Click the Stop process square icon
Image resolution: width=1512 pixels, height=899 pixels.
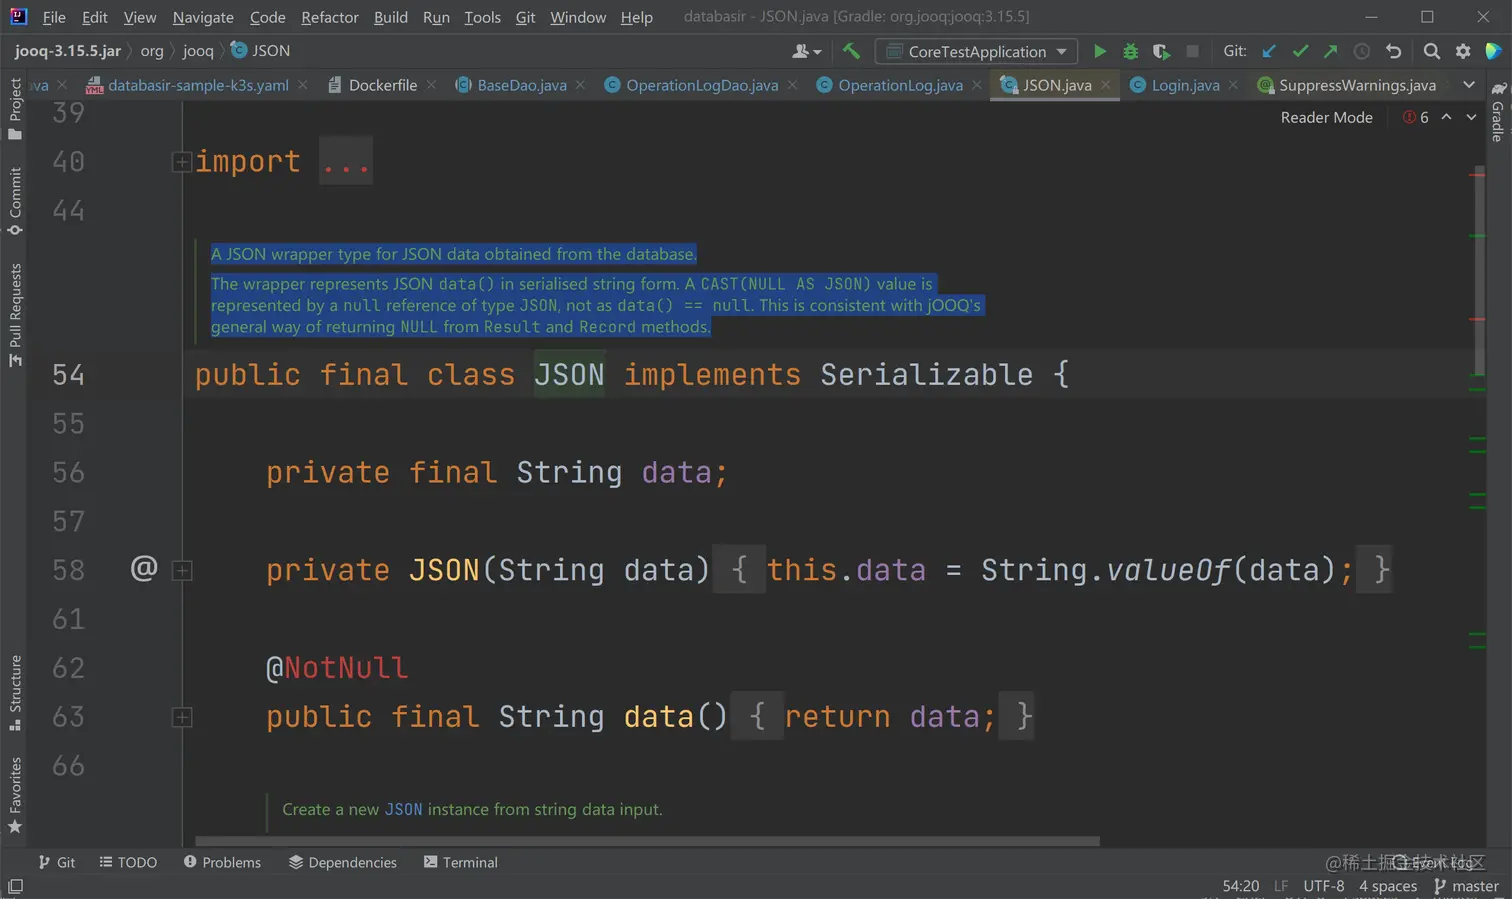[x=1192, y=51]
